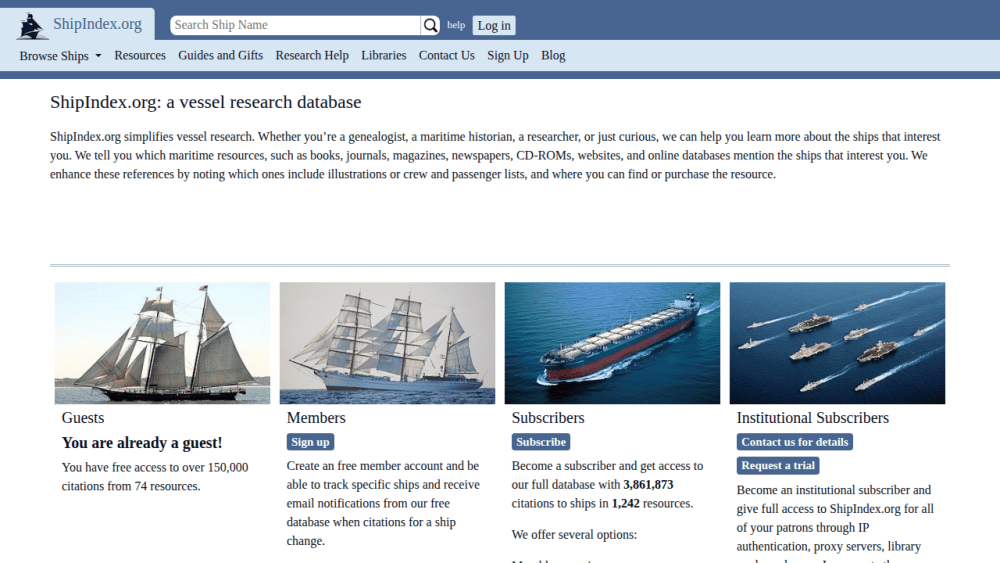Click 'You are already a guest!' text
1000x563 pixels.
click(142, 442)
